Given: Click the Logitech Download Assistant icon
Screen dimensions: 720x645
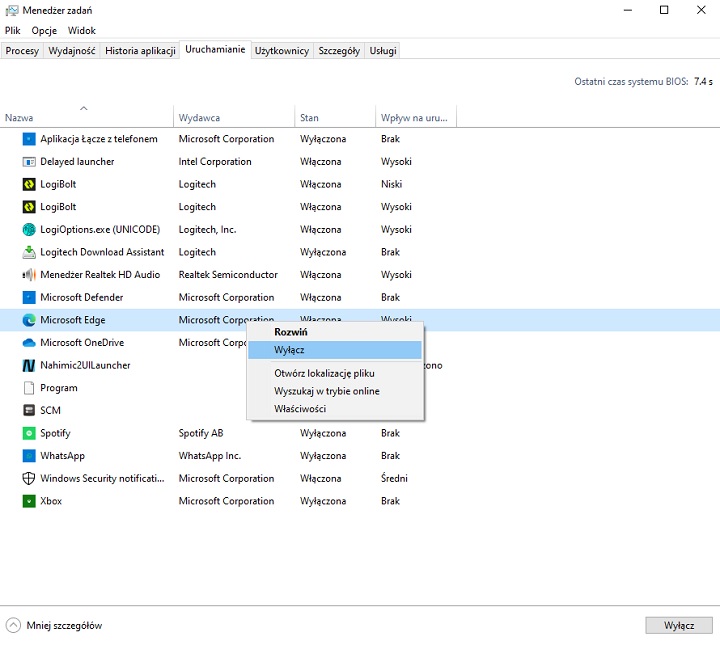Looking at the screenshot, I should point(29,252).
